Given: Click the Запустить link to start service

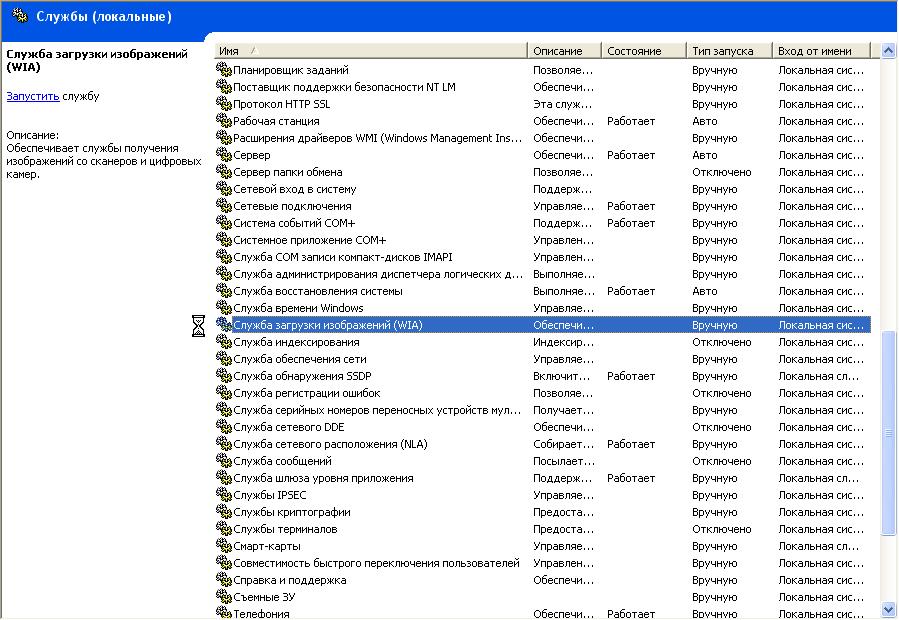Looking at the screenshot, I should [x=33, y=97].
